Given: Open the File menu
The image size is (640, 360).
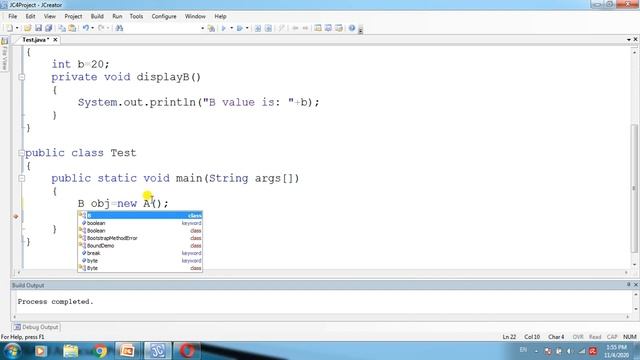Looking at the screenshot, I should point(13,16).
